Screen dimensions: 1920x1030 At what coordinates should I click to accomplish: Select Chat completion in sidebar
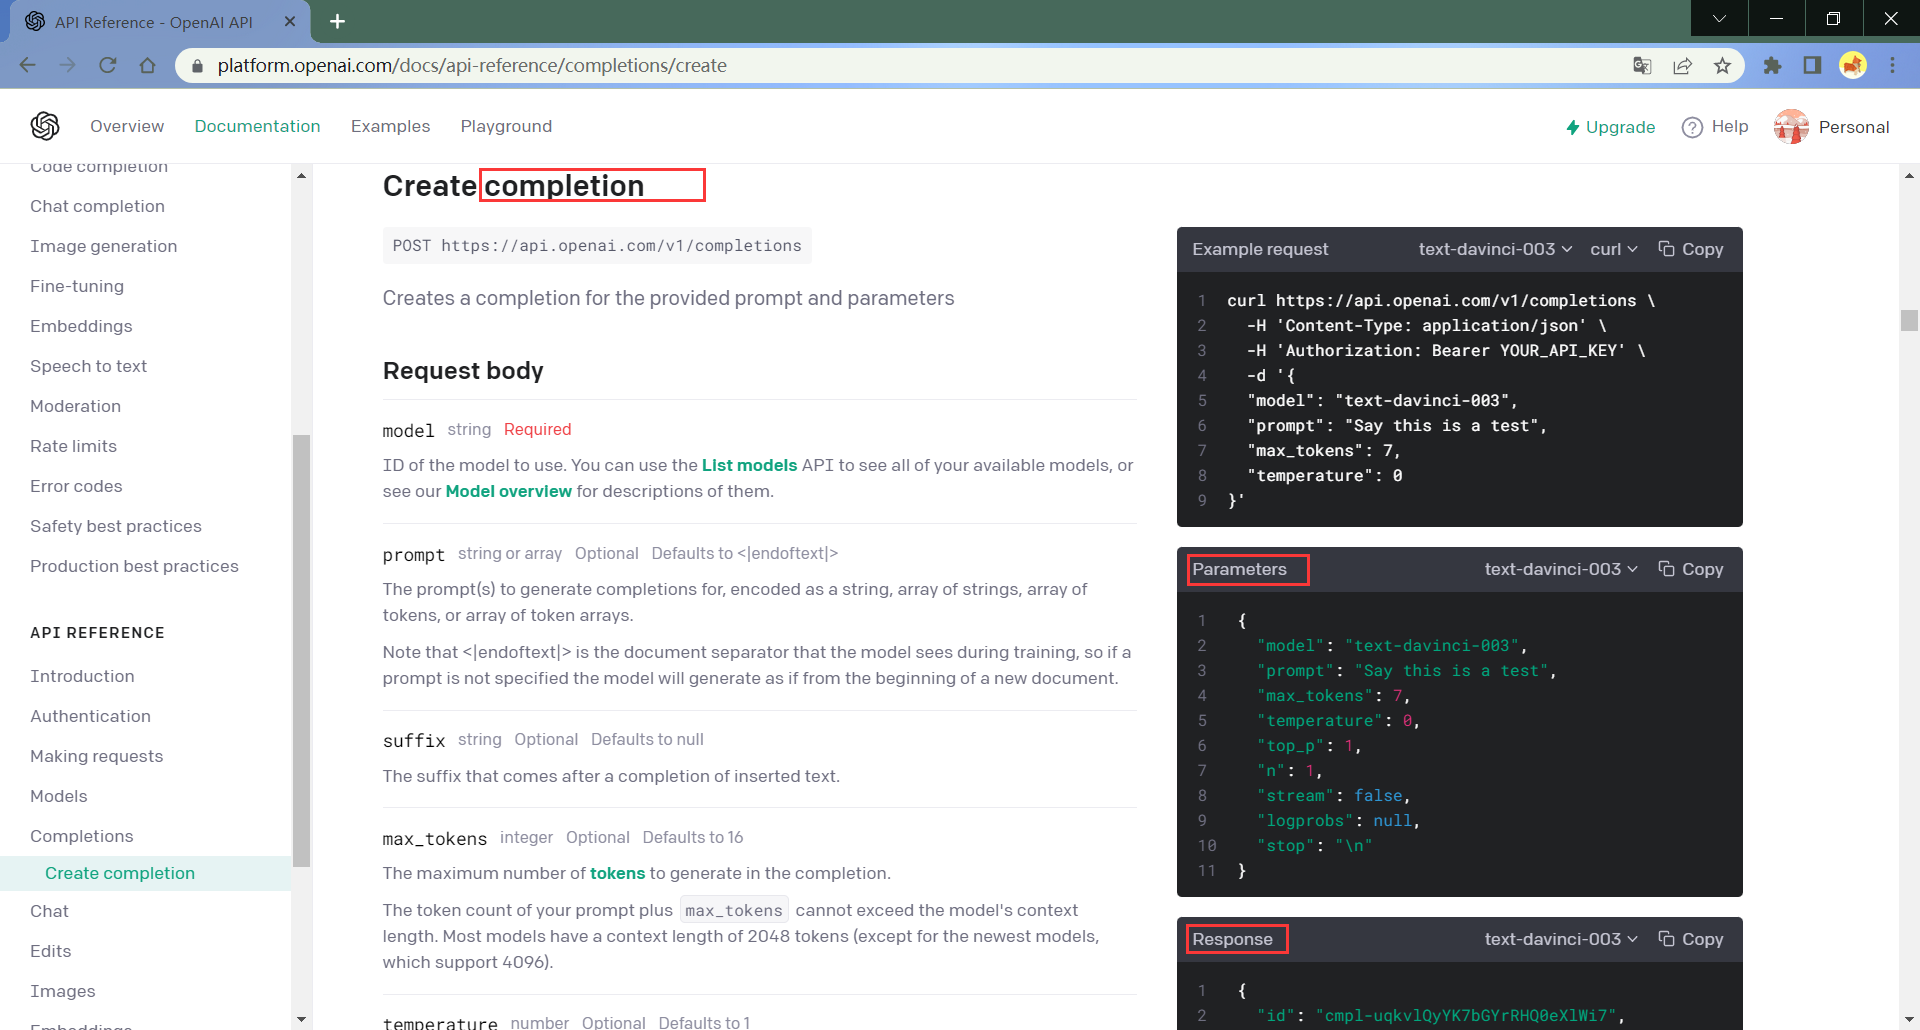(x=97, y=206)
